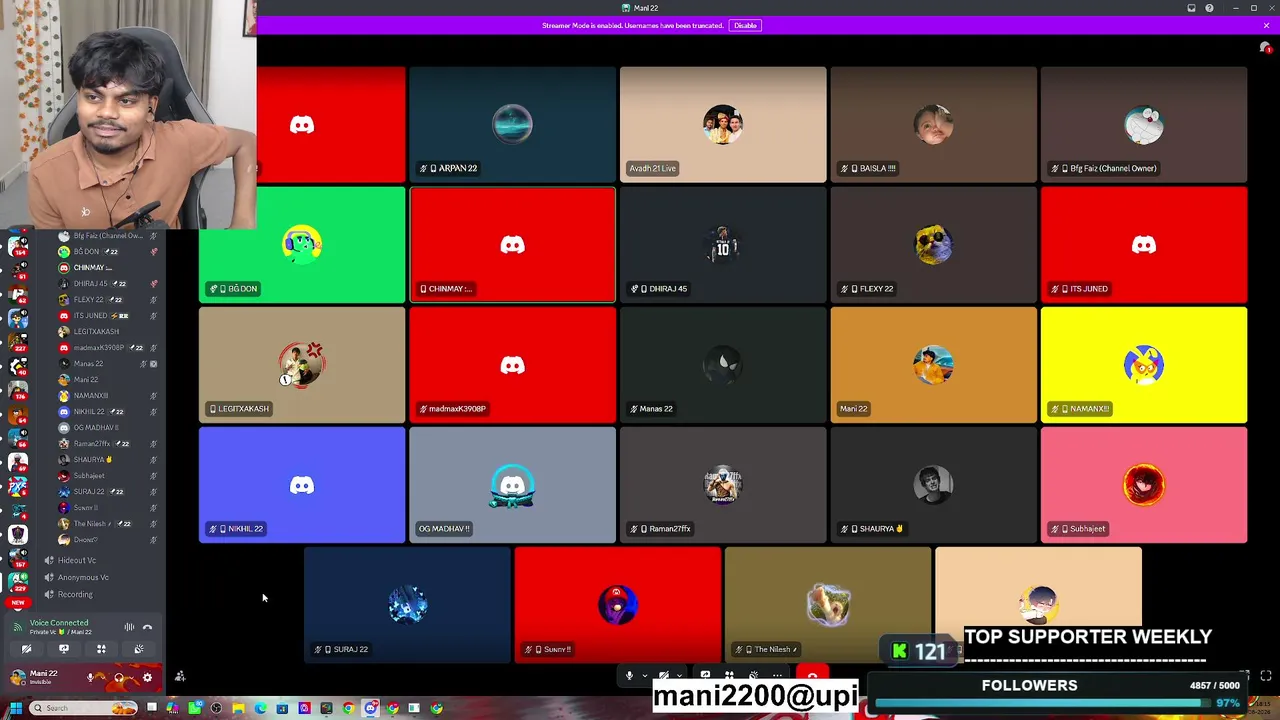
Task: Join the Anonymous Vc voice channel
Action: (83, 577)
